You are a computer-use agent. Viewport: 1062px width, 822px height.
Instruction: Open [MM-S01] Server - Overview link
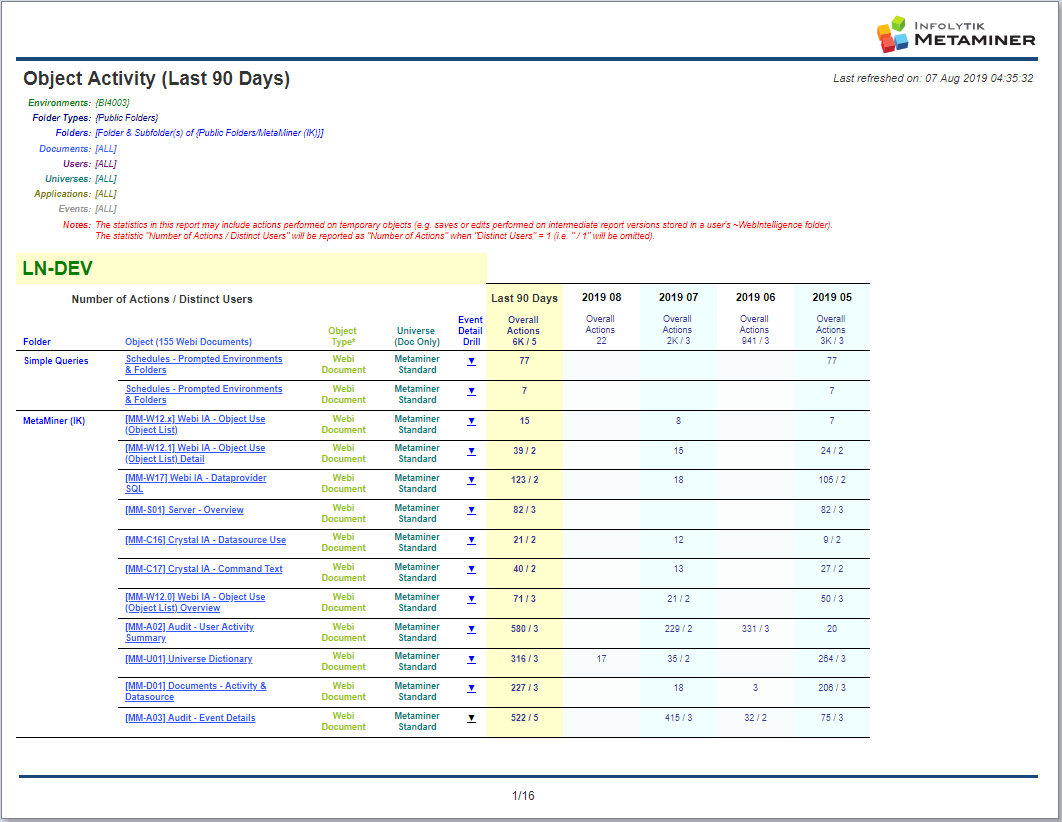point(184,510)
